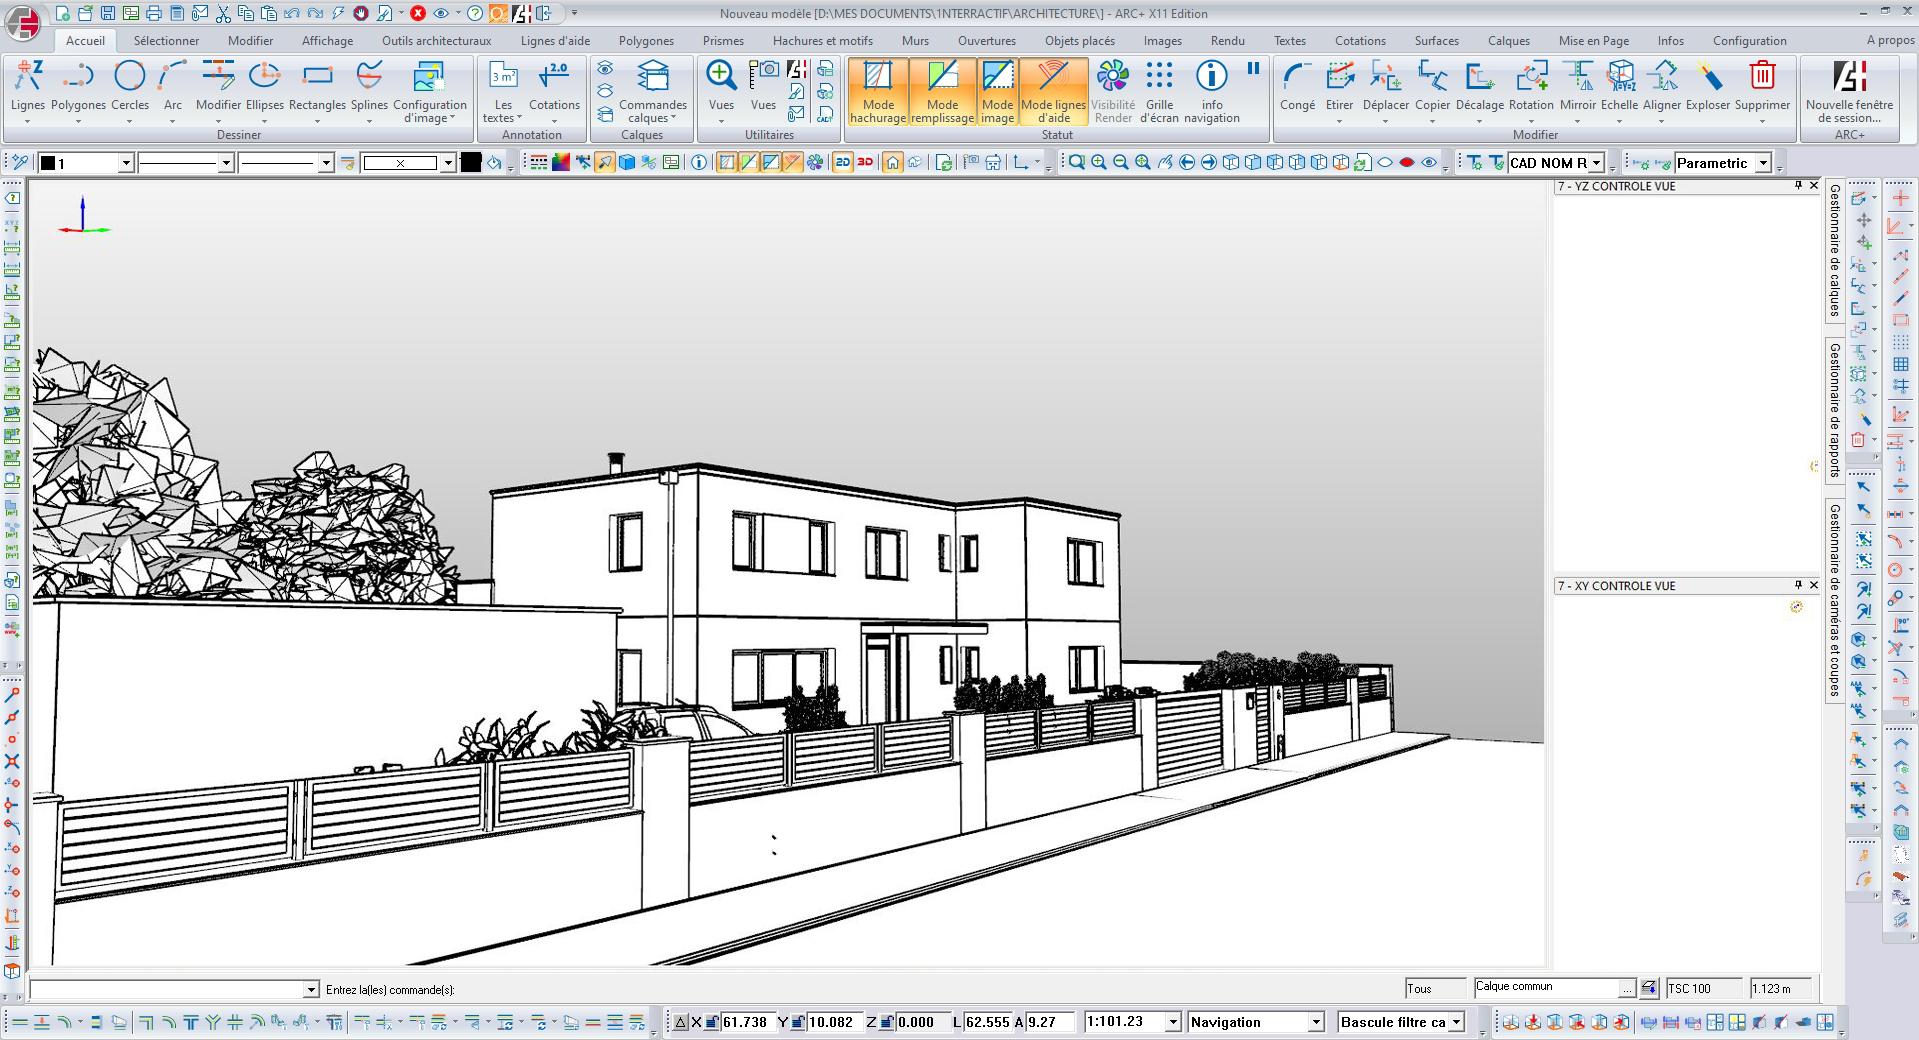Switch to the Murs ribbon tab
The width and height of the screenshot is (1919, 1040).
tap(915, 41)
